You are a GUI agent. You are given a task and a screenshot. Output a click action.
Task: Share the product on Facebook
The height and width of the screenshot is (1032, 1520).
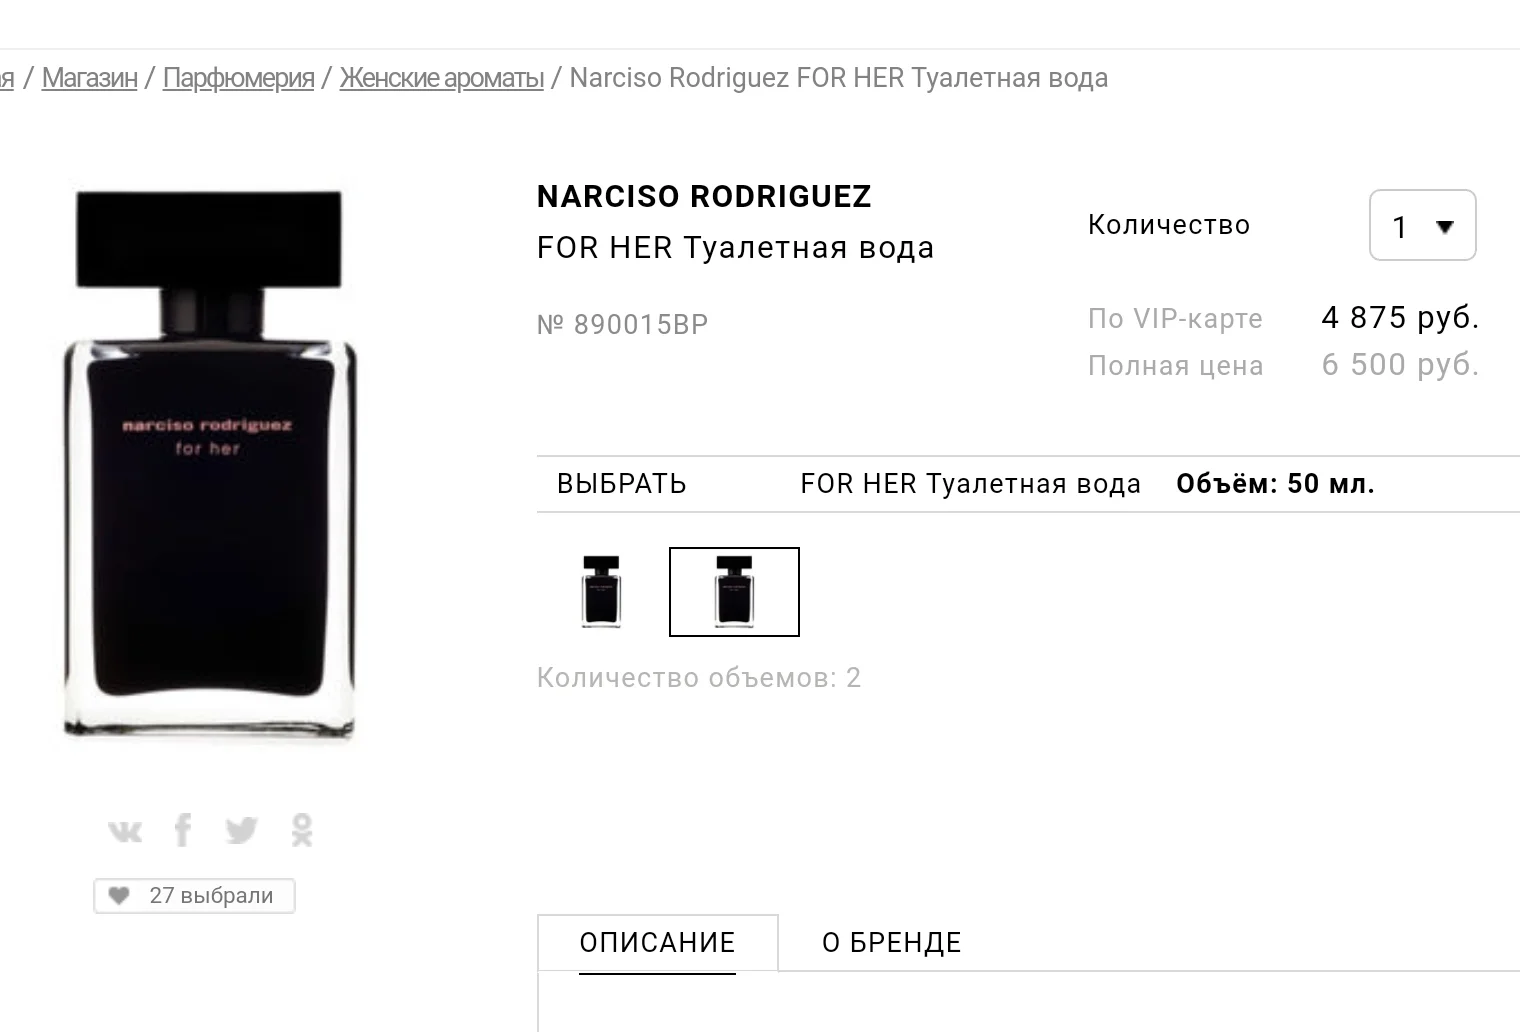click(183, 830)
